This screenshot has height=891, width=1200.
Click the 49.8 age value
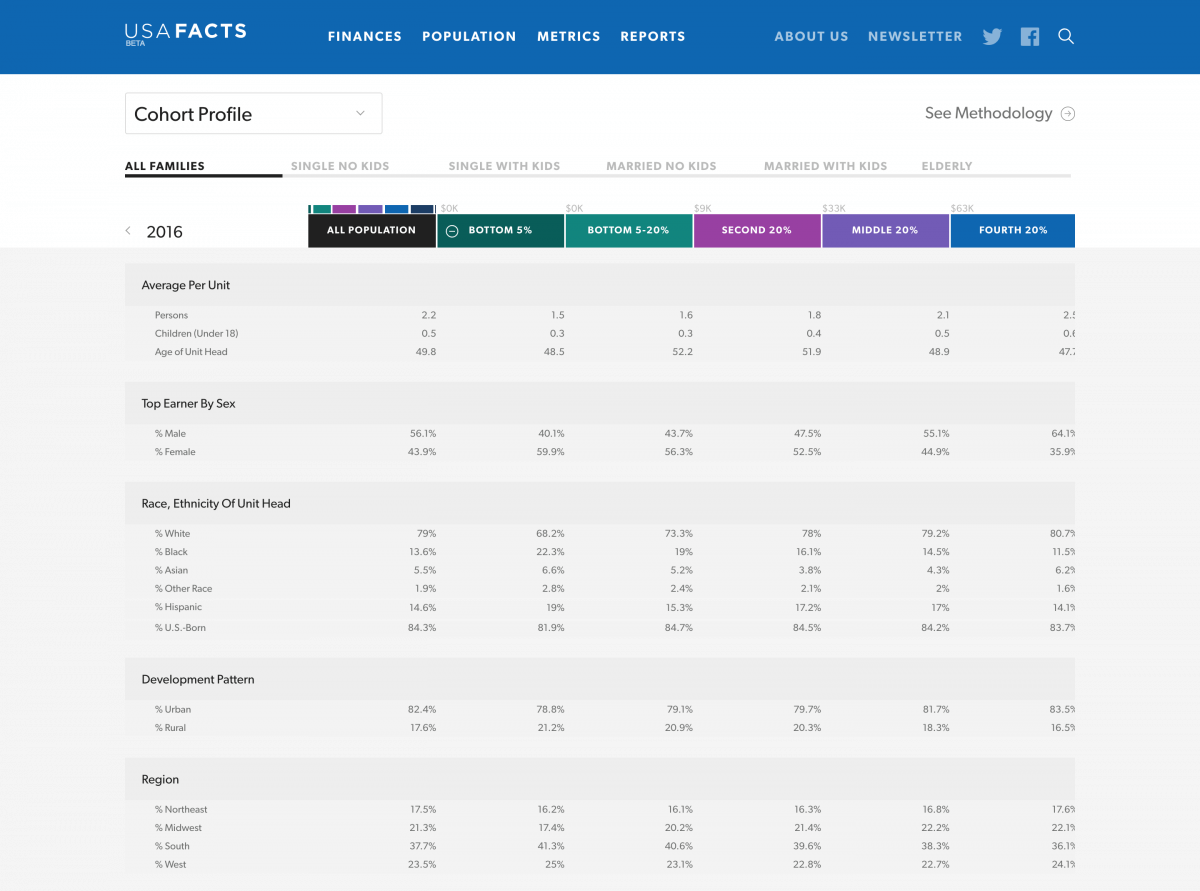tap(426, 352)
